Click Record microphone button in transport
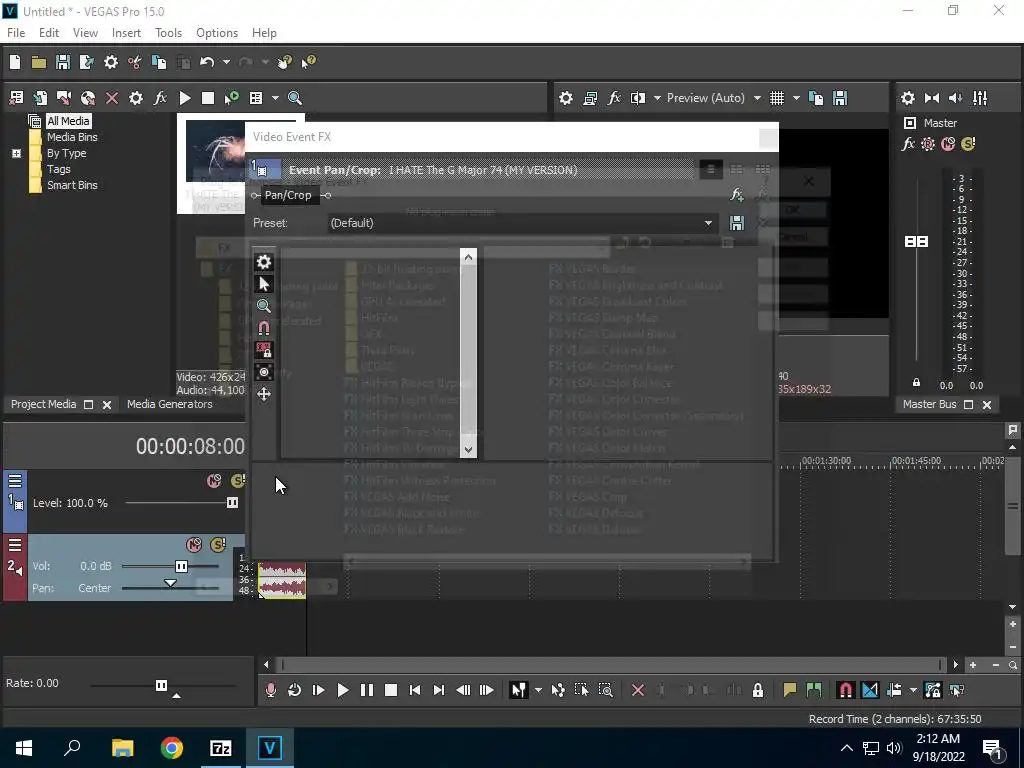 pos(270,690)
